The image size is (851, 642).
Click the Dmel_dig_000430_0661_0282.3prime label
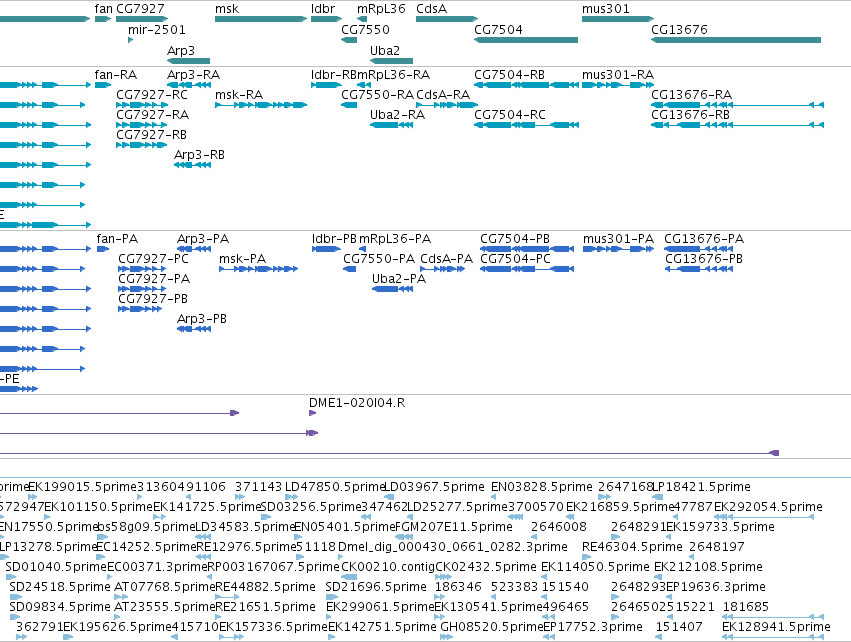(x=453, y=546)
